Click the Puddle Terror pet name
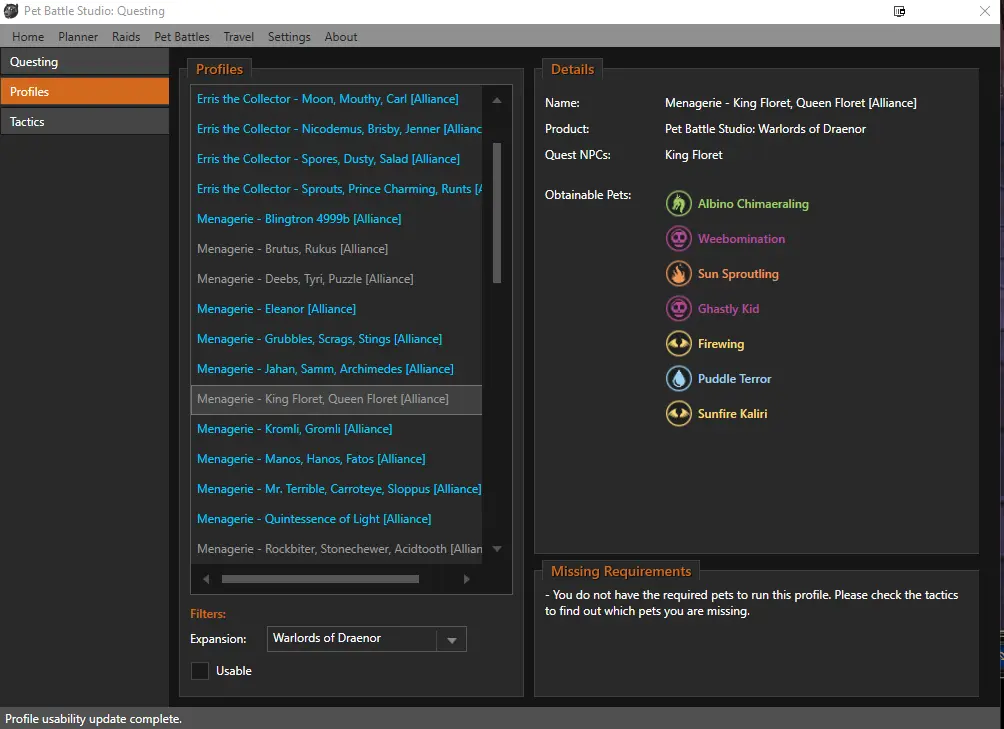 734,379
